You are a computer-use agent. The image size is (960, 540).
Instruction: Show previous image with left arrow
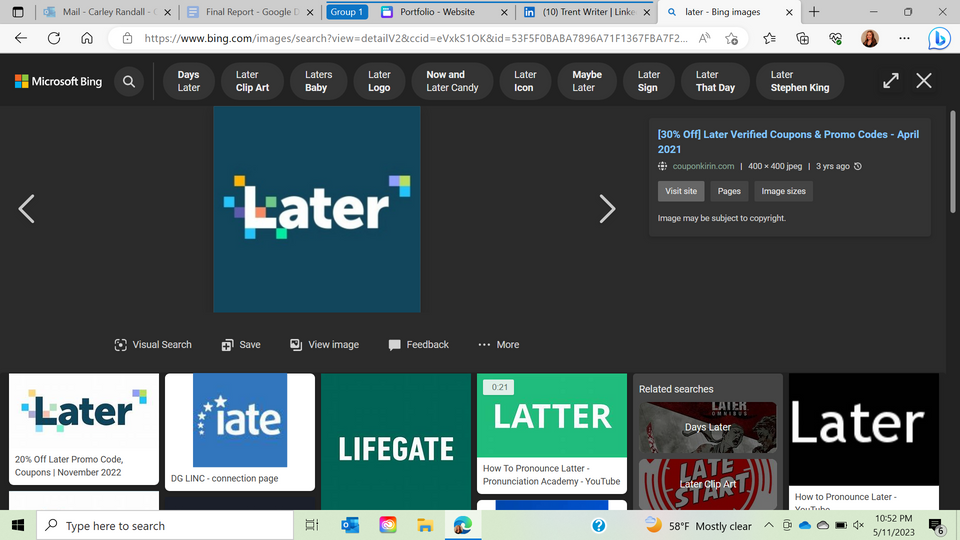coord(26,209)
